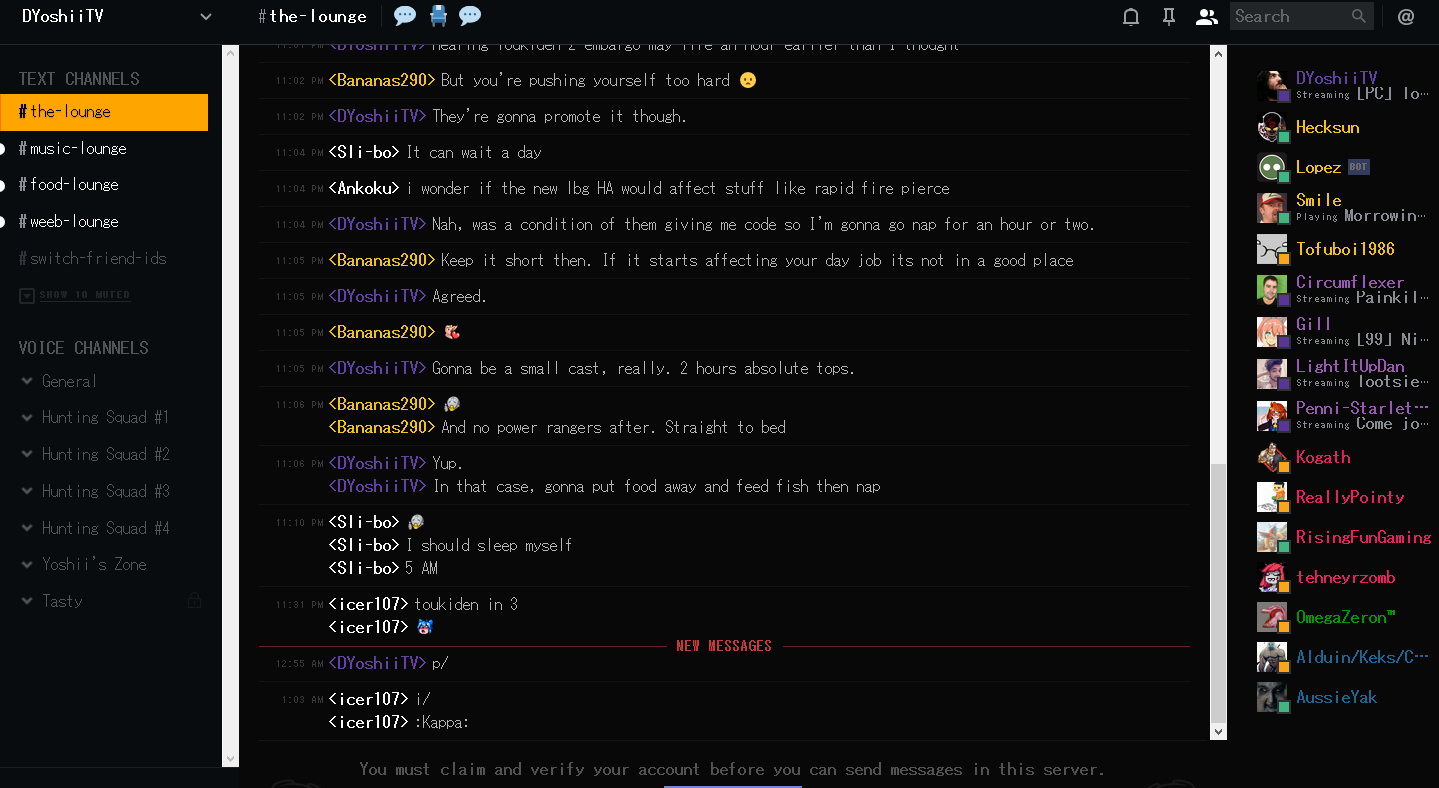Click Lopez bot avatar
The image size is (1439, 788).
[1272, 167]
